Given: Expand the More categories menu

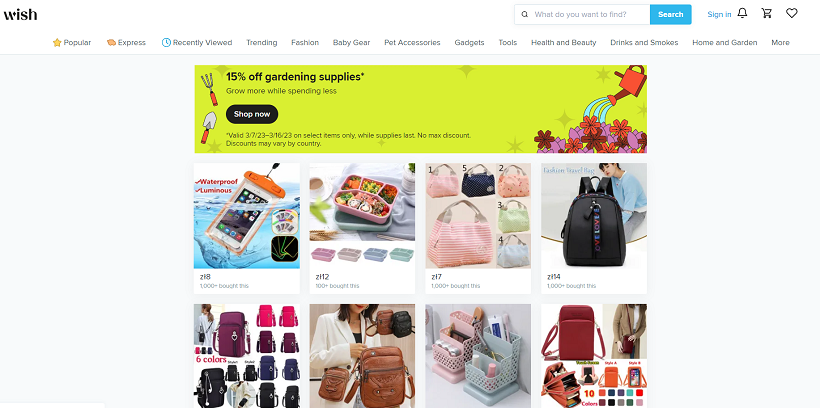Looking at the screenshot, I should tap(780, 42).
